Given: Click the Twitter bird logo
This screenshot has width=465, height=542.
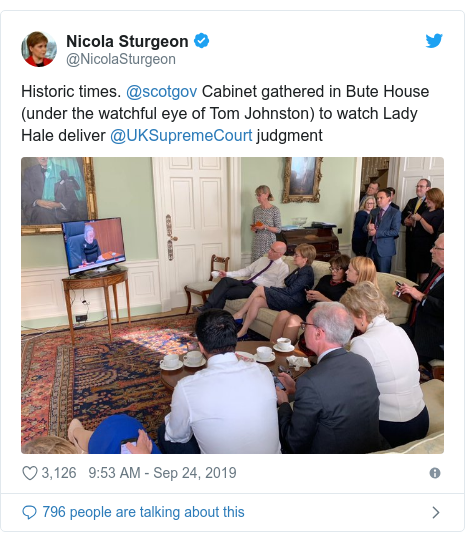Looking at the screenshot, I should (434, 41).
